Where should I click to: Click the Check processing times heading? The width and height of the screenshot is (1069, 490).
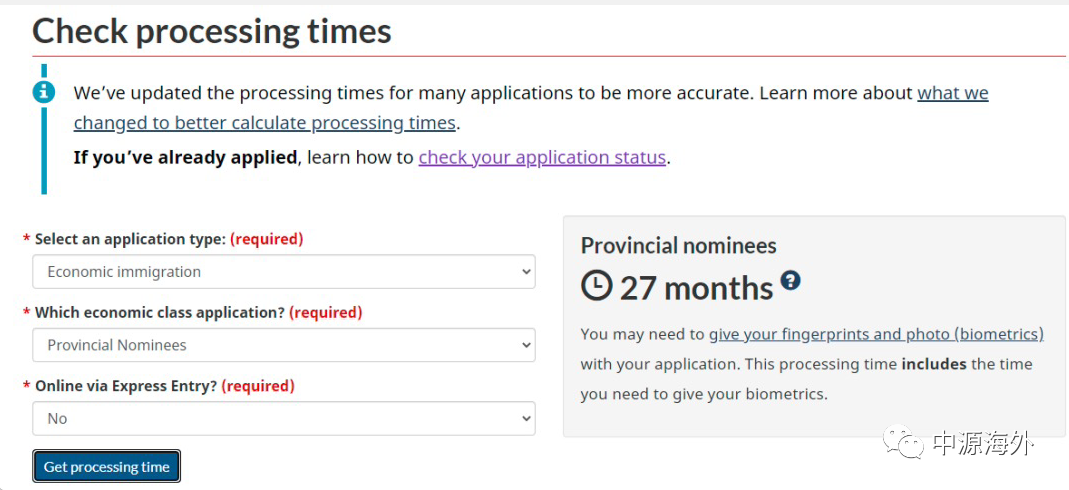point(212,32)
